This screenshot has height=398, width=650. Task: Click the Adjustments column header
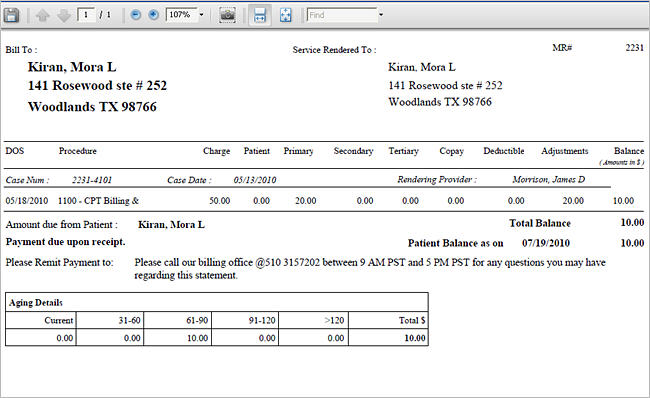click(x=565, y=151)
